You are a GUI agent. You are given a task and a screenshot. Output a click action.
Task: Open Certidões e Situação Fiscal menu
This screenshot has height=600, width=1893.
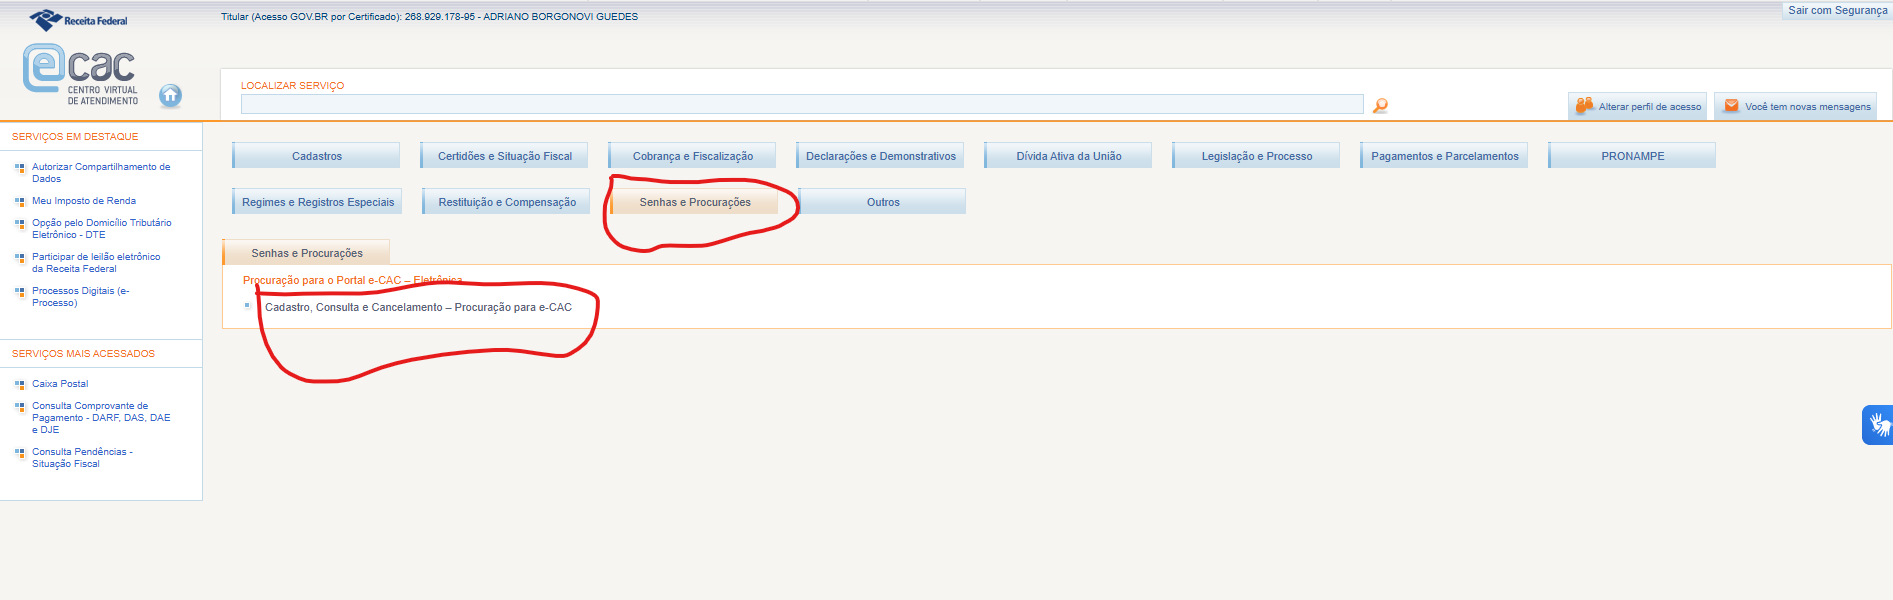(504, 156)
